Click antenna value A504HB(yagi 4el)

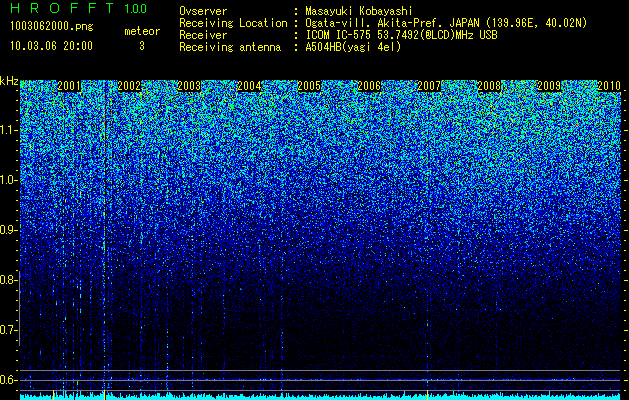[x=353, y=47]
